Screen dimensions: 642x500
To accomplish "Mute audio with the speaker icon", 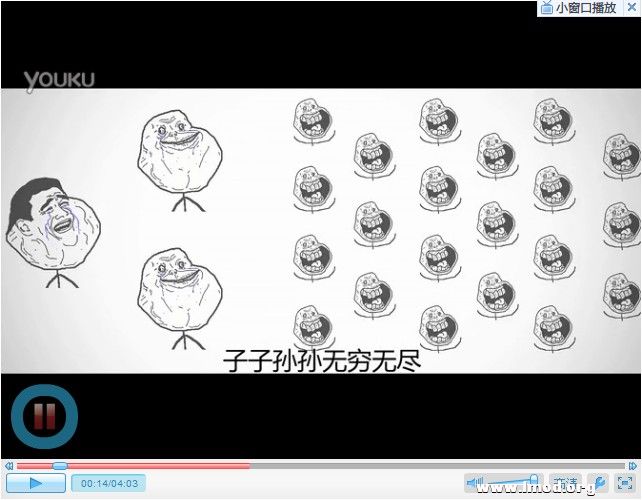I will coord(475,483).
